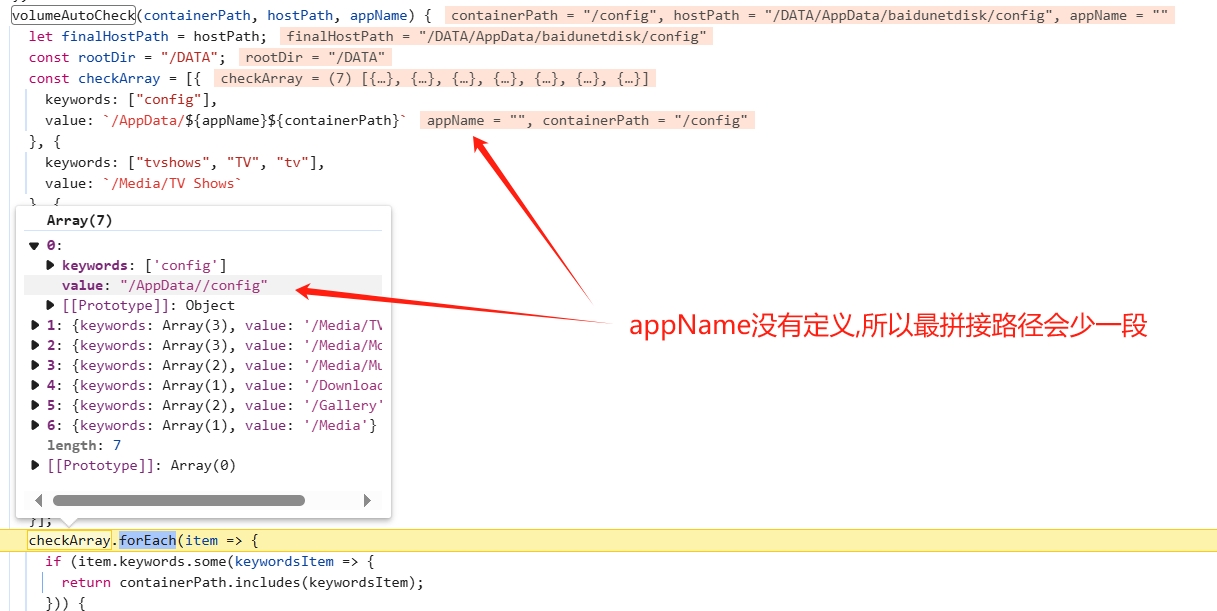Click the popup scrollbar left arrow
The width and height of the screenshot is (1217, 611).
pos(39,500)
